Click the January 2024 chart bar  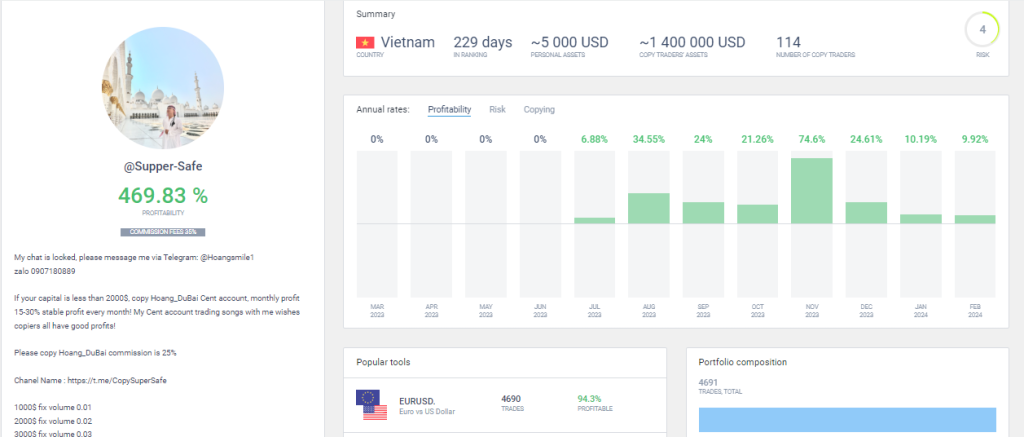921,219
